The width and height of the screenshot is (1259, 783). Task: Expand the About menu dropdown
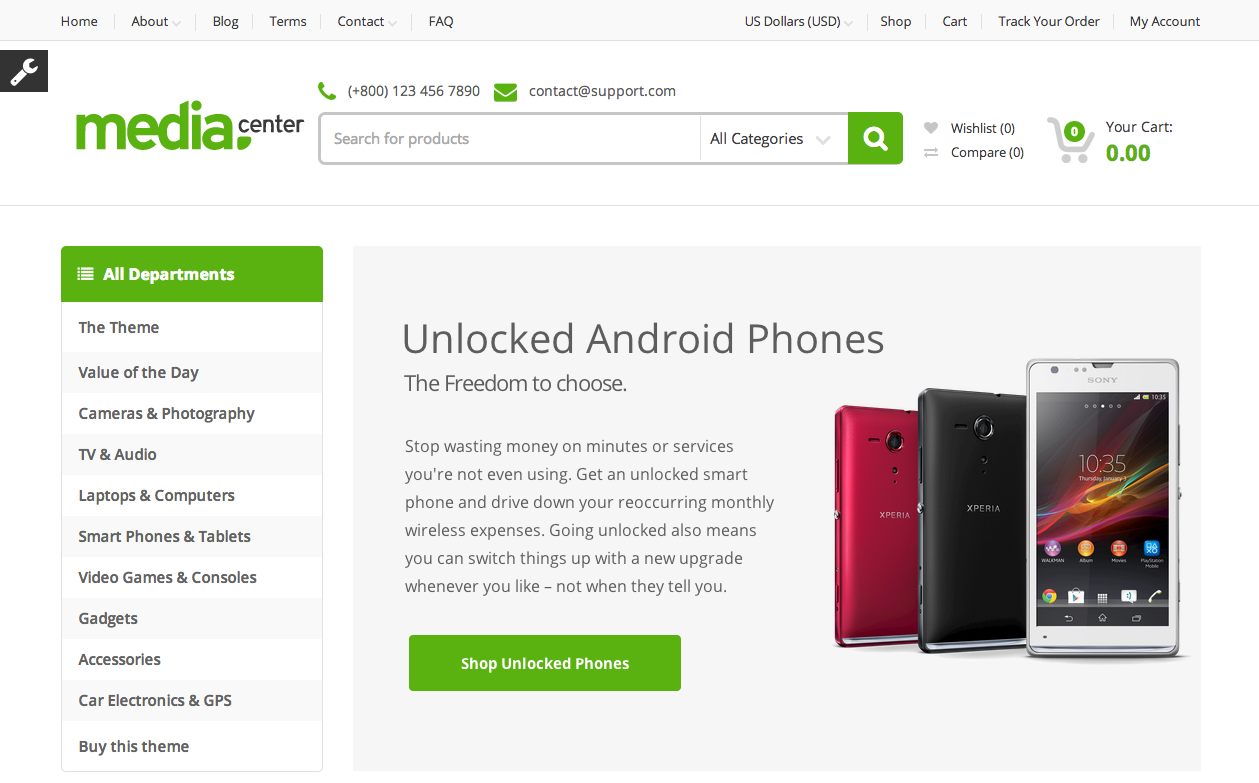coord(155,21)
